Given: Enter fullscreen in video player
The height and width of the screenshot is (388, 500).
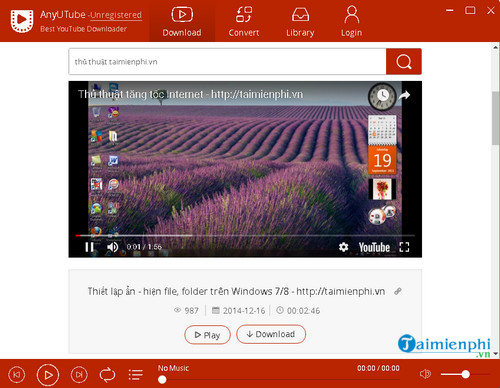Looking at the screenshot, I should point(404,247).
